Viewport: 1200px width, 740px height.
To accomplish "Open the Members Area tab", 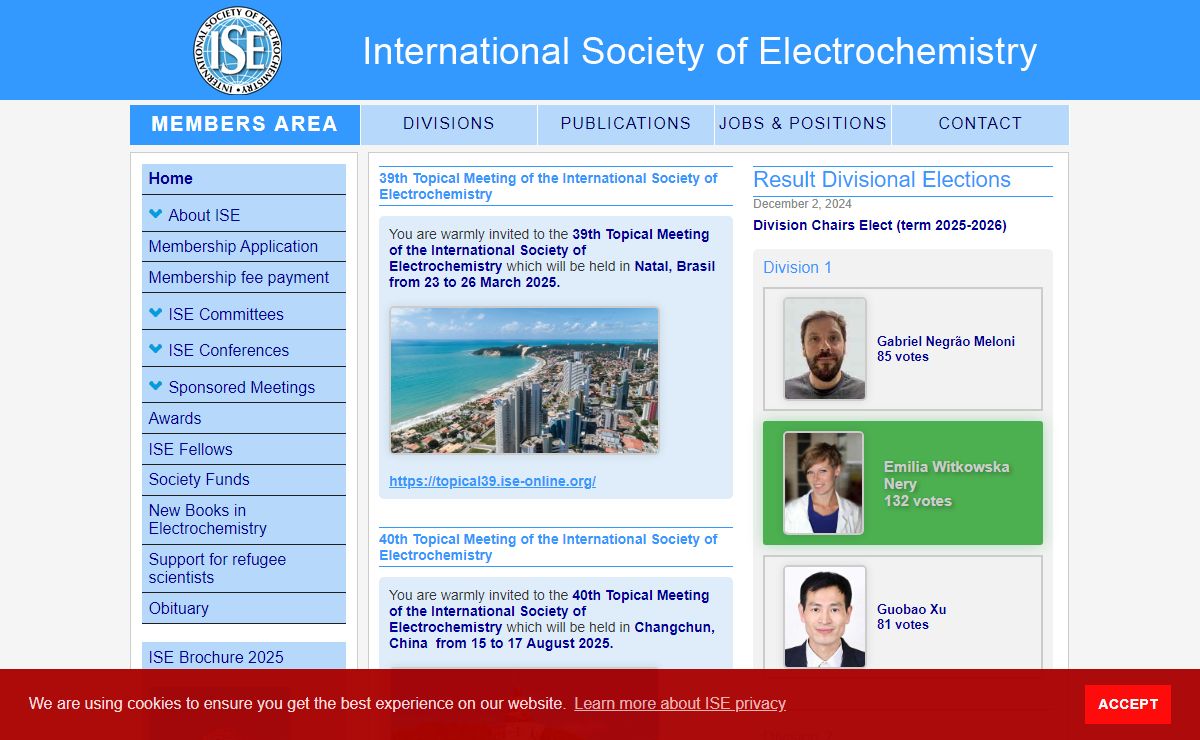I will click(245, 124).
